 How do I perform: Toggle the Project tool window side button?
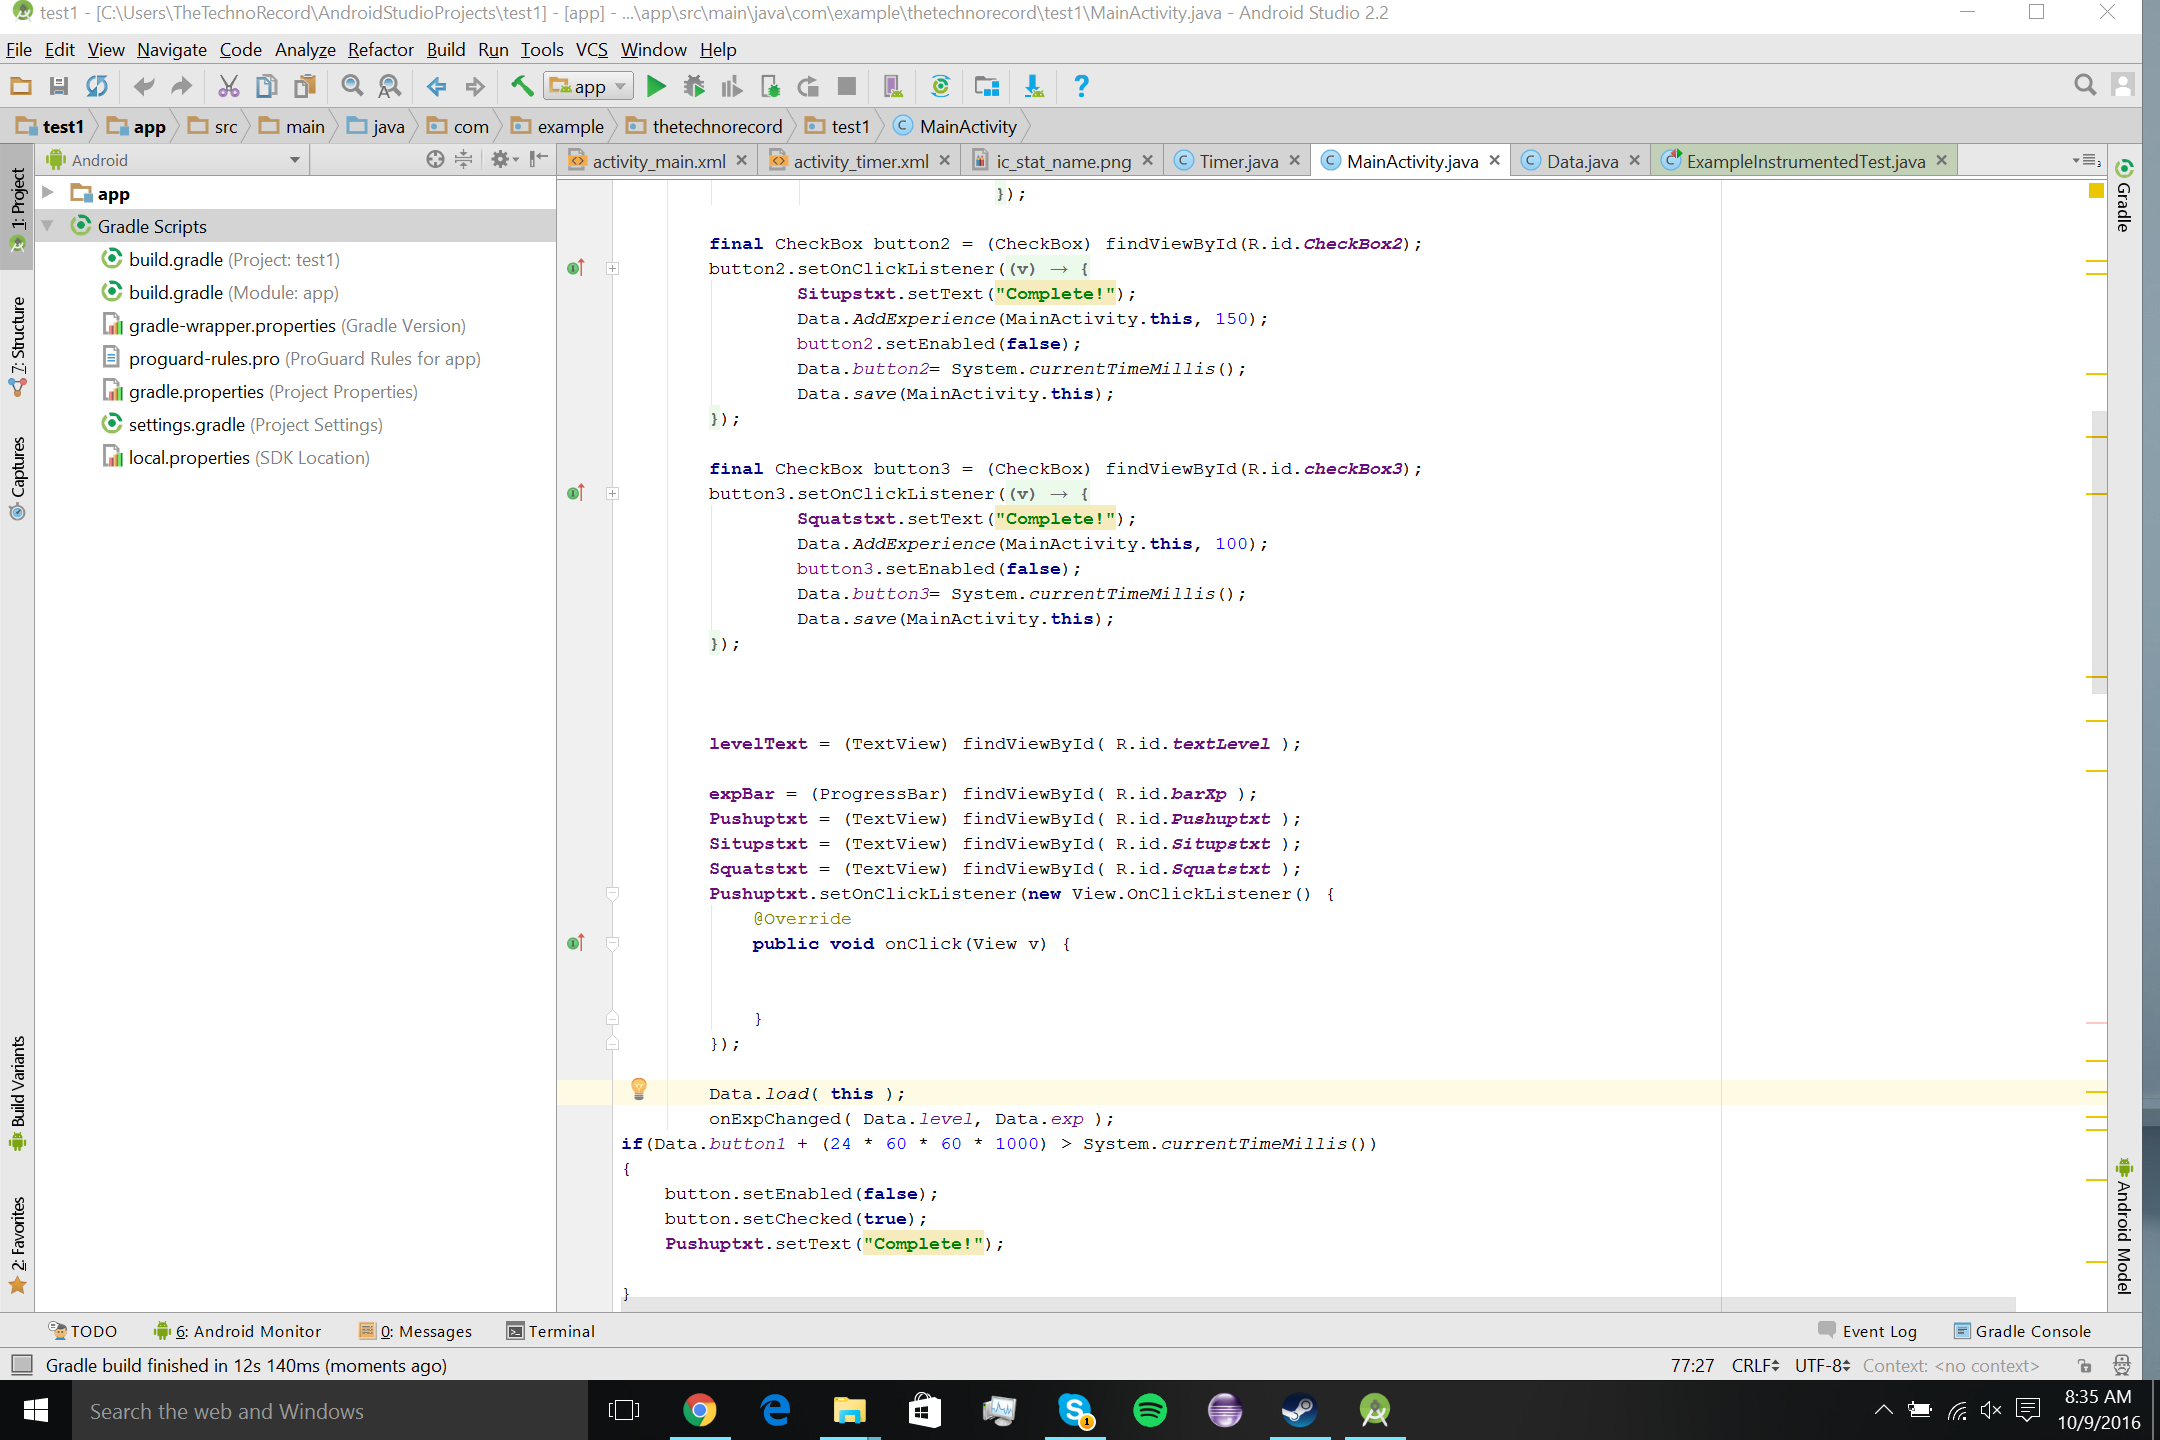click(x=17, y=206)
